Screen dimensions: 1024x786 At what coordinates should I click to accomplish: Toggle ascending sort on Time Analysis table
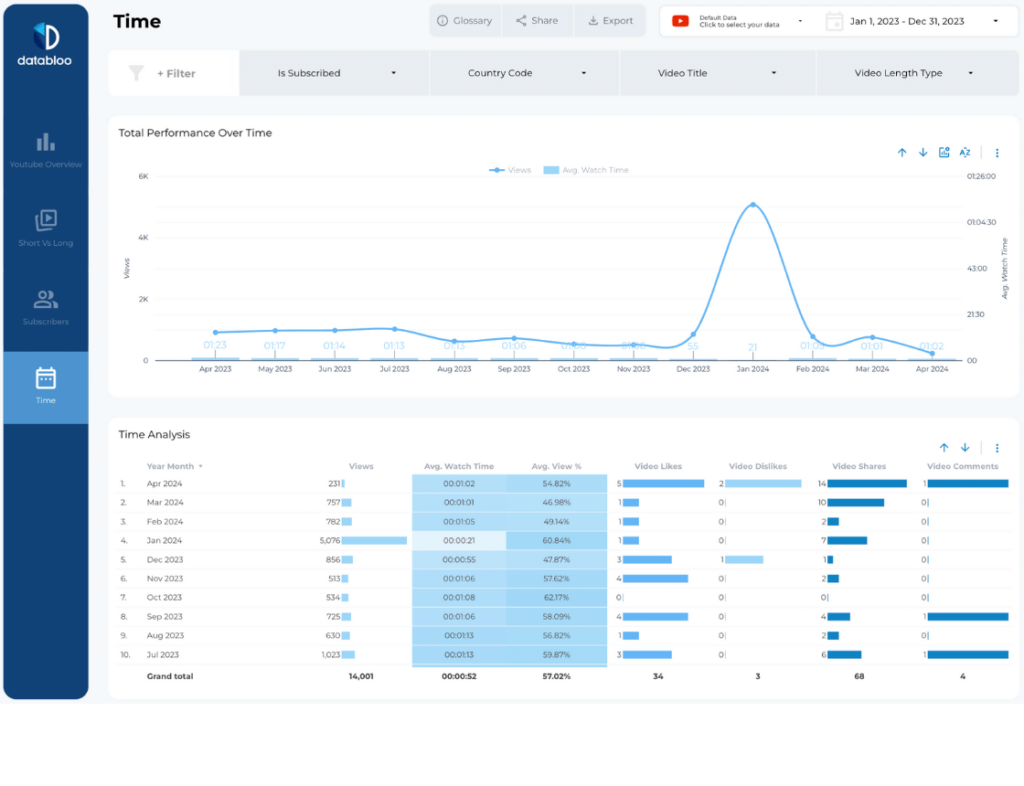943,447
